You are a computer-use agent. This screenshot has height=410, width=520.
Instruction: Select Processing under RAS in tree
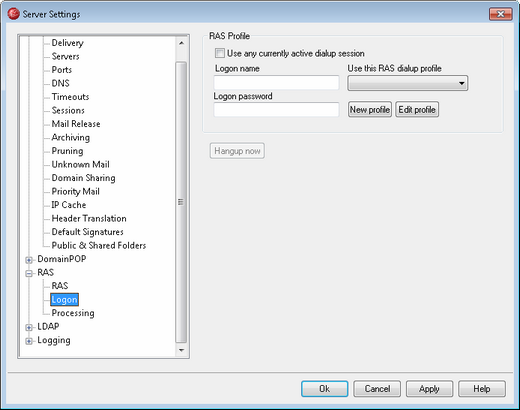[73, 313]
